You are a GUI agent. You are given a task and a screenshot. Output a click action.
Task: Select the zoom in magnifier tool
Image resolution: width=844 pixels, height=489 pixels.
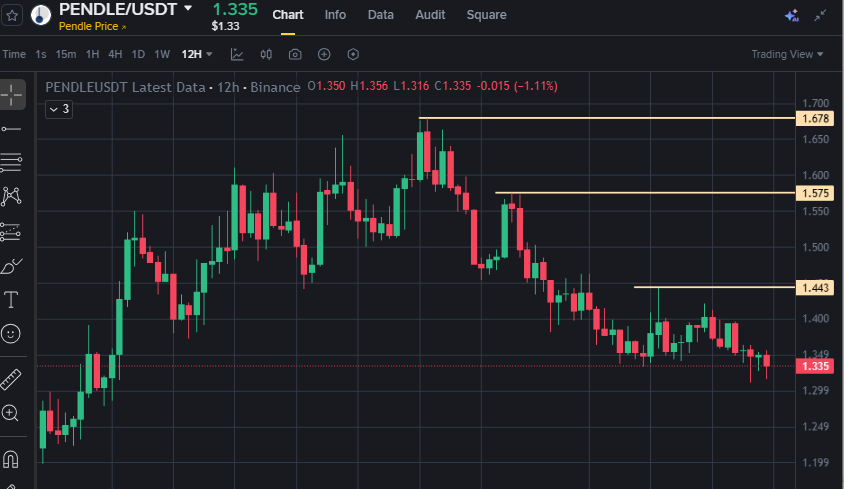click(x=10, y=413)
